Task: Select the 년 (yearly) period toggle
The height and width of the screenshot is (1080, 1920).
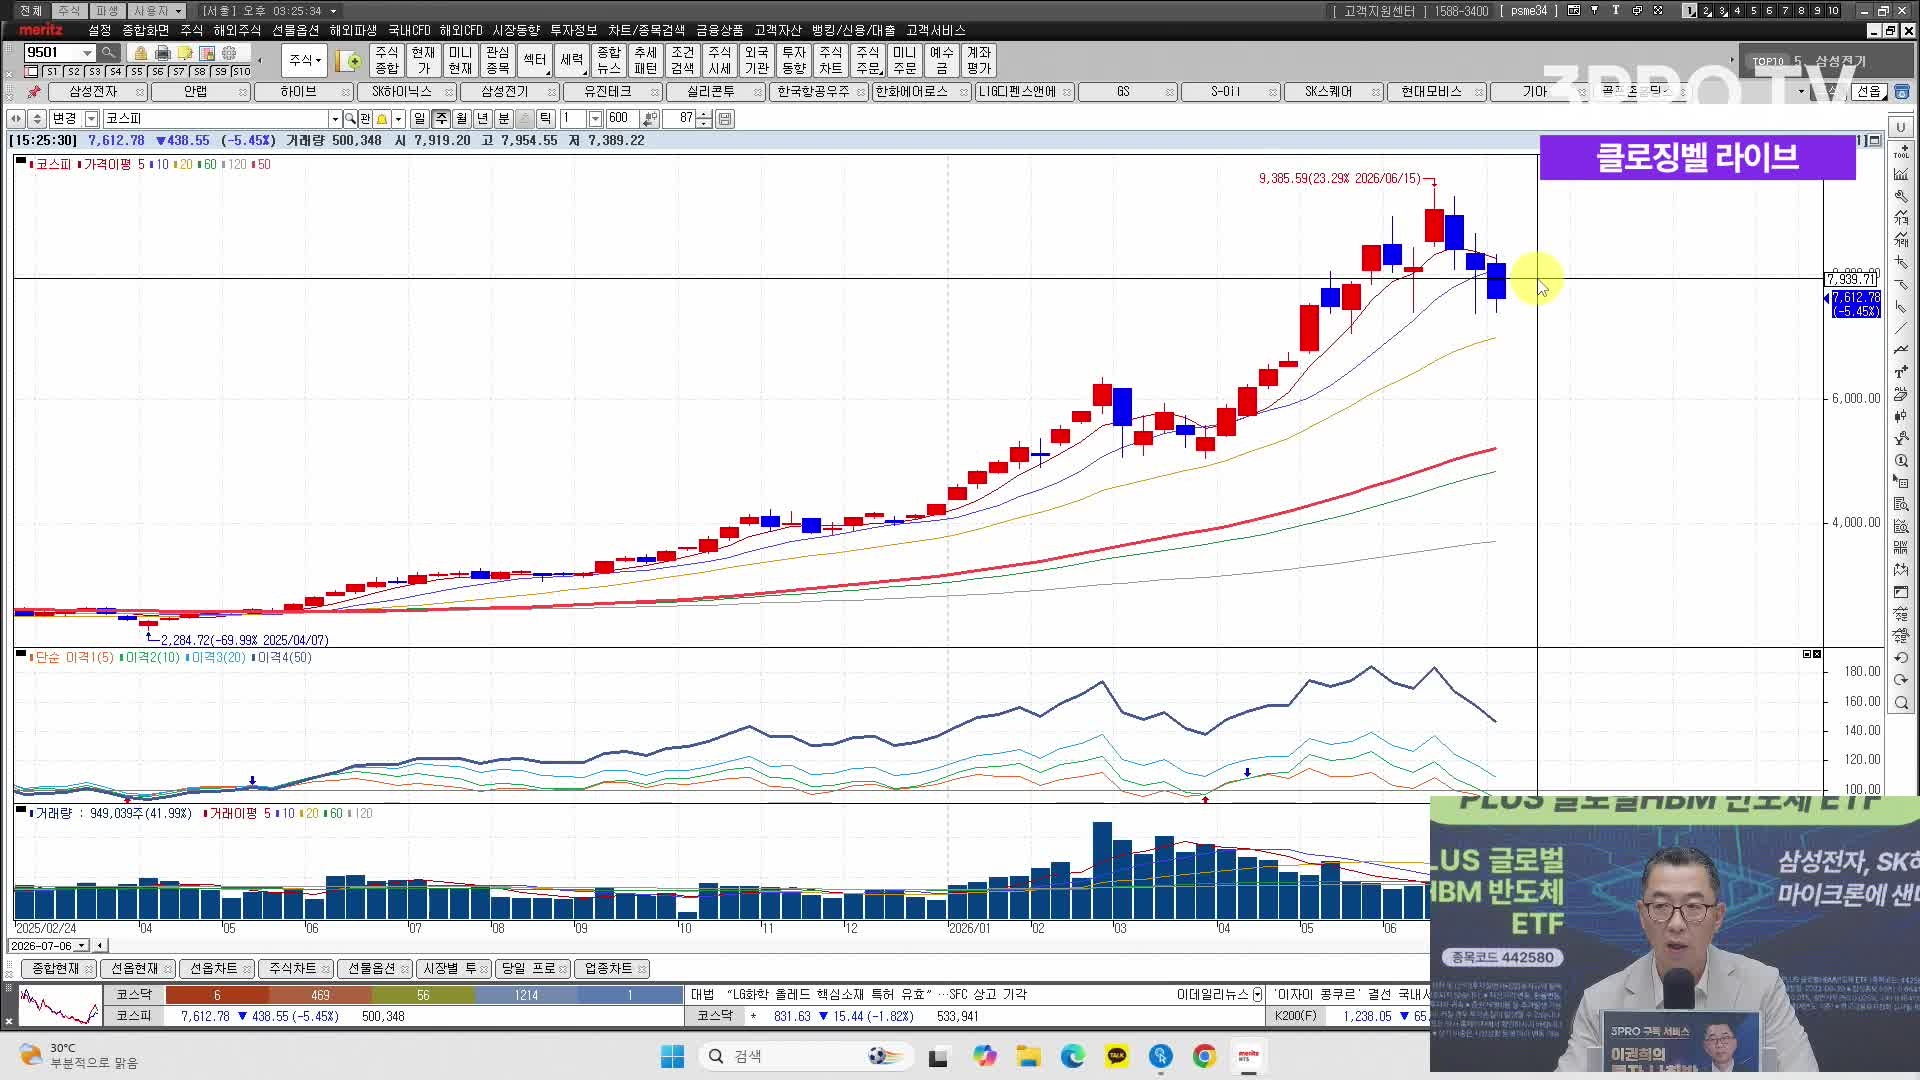Action: 483,119
